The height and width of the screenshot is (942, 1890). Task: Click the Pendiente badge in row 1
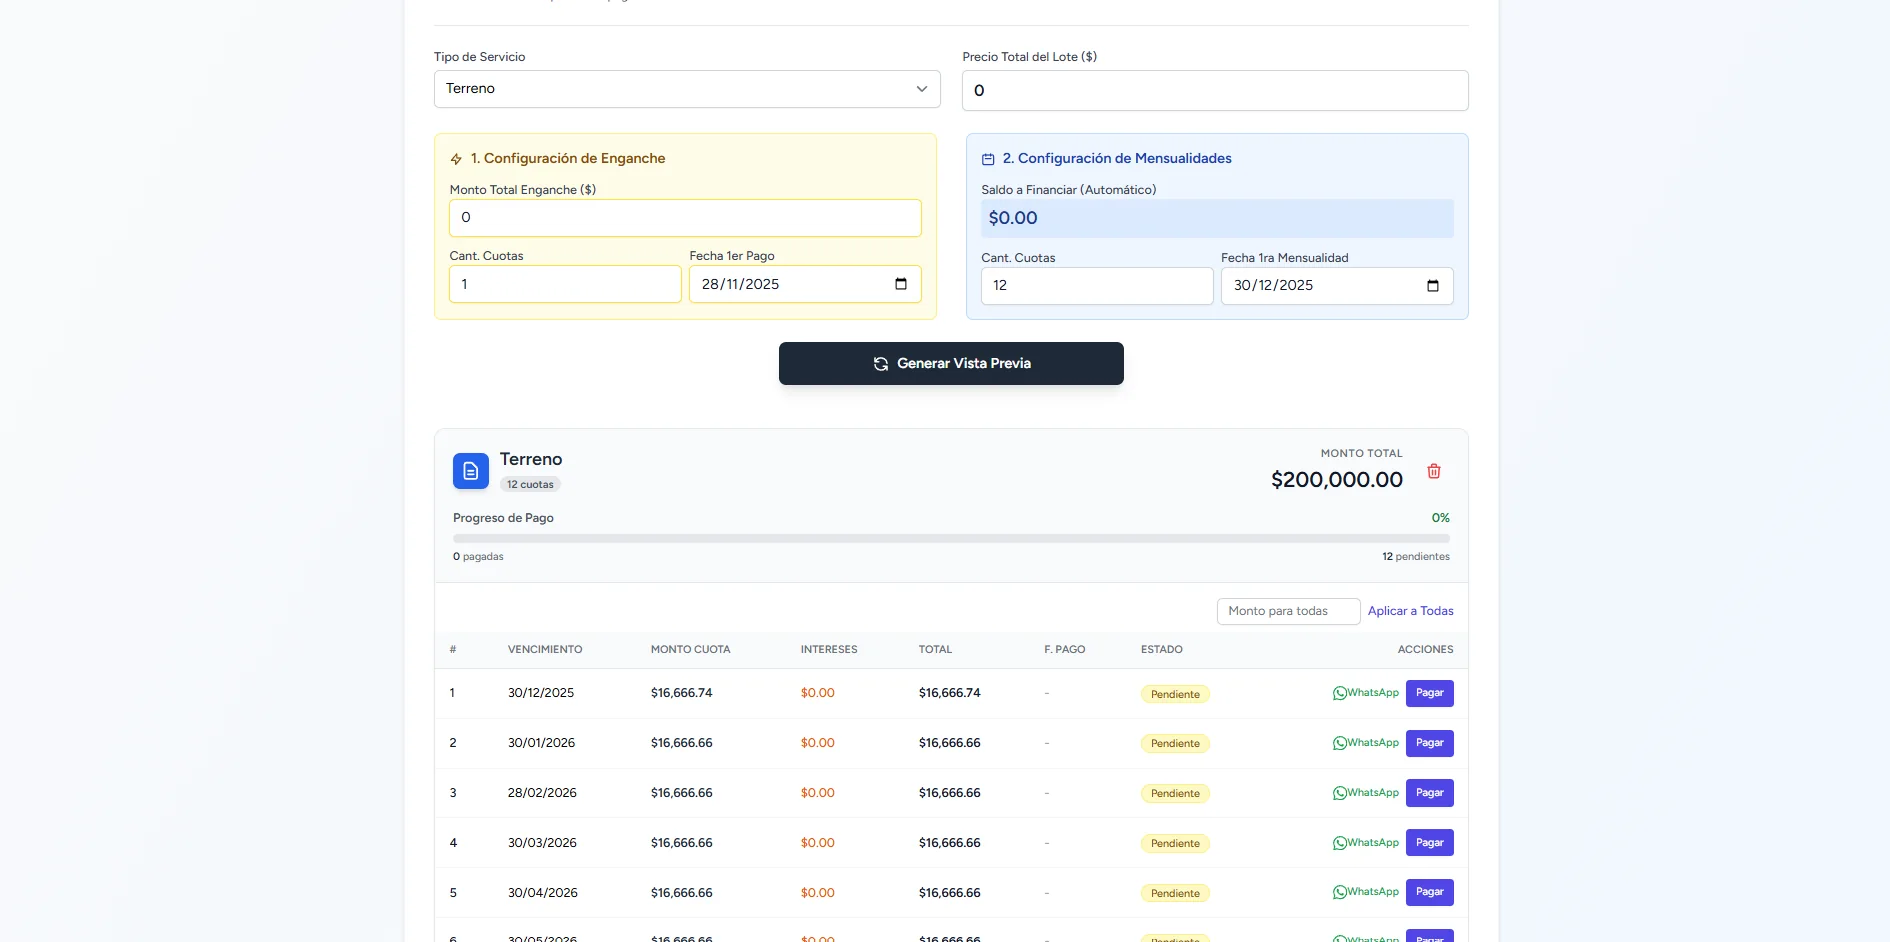tap(1175, 694)
